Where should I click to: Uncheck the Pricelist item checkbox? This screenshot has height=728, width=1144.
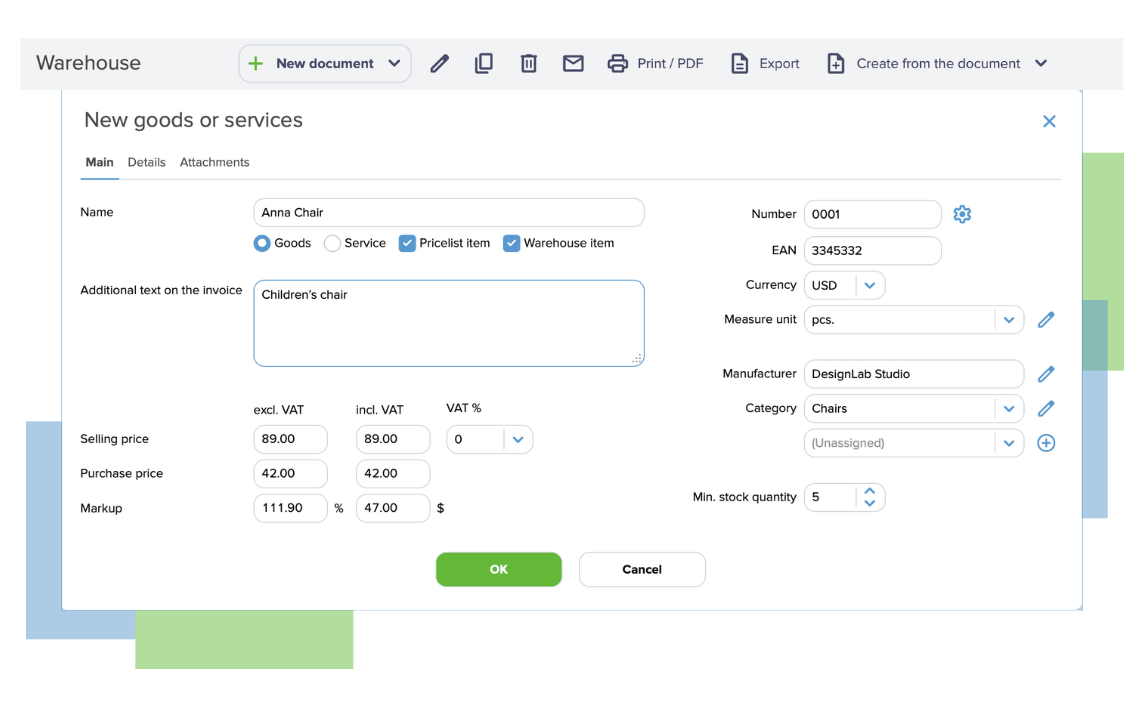[407, 243]
